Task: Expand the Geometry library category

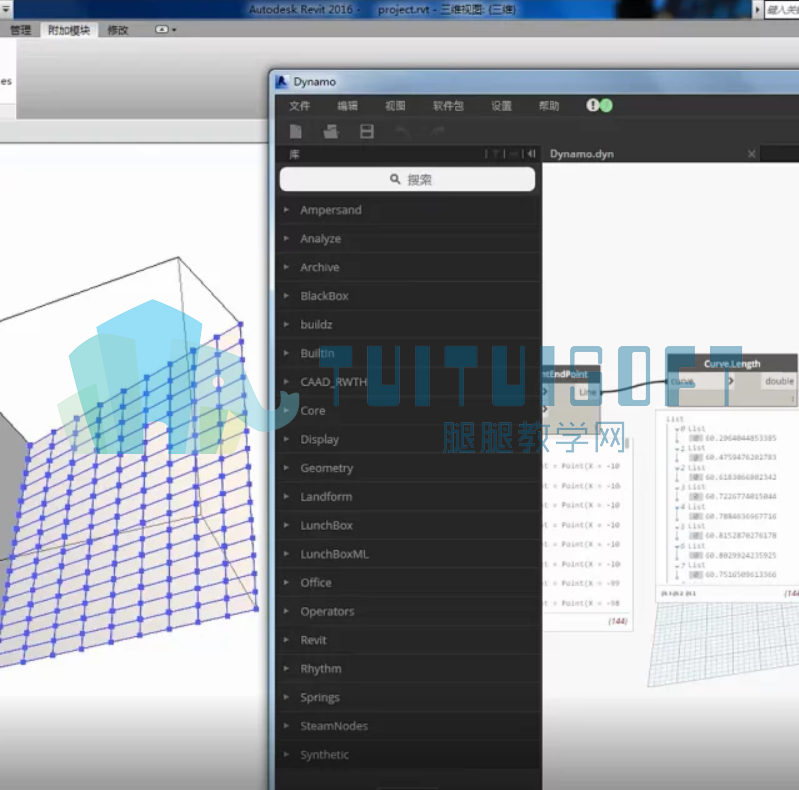Action: 409,468
